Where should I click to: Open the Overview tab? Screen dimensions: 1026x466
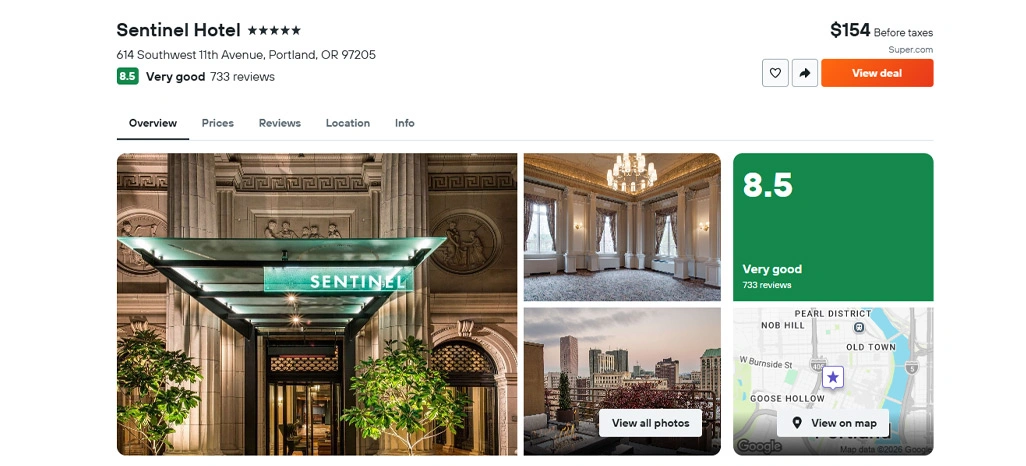click(152, 123)
